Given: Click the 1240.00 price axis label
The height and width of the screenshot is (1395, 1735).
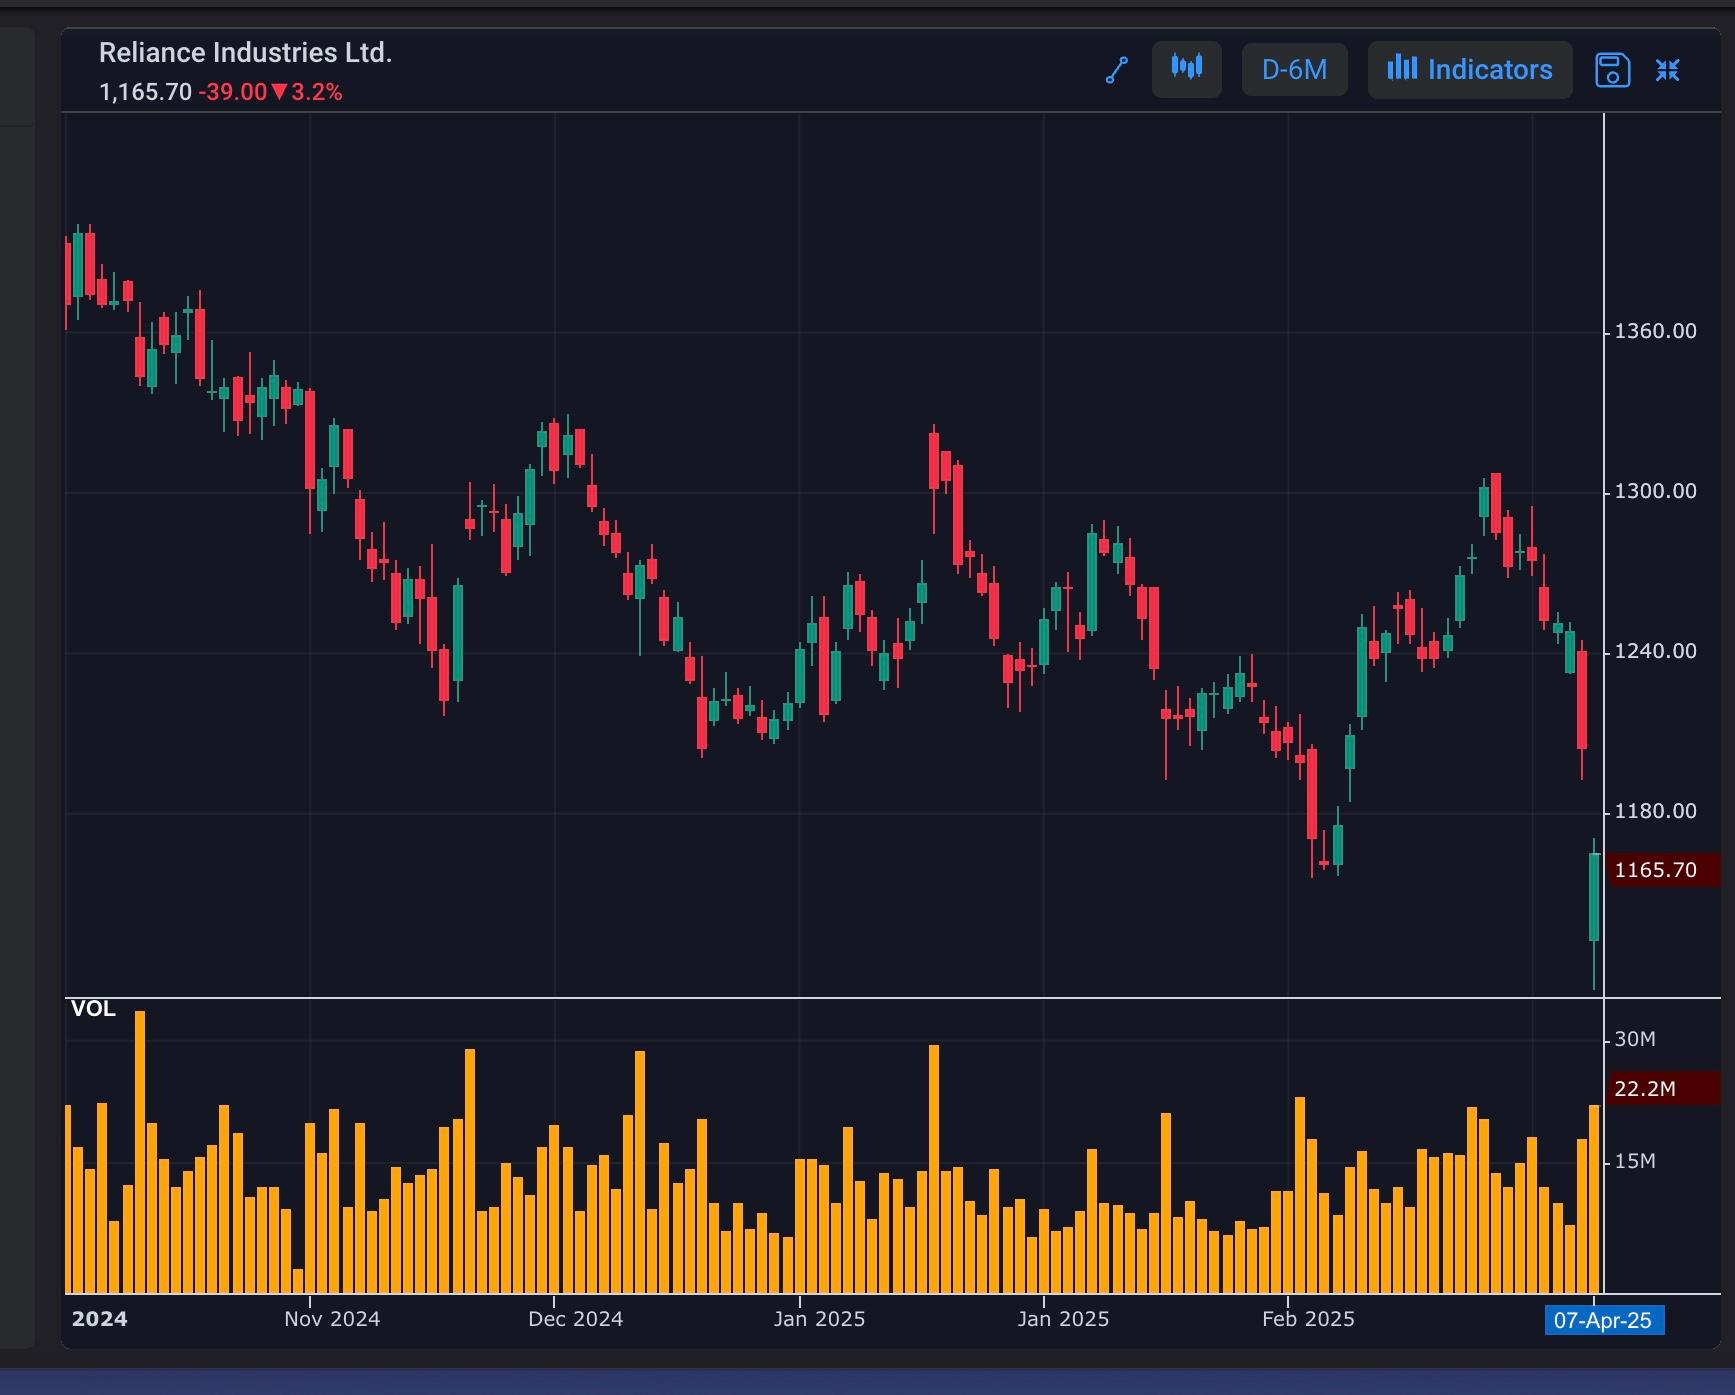Looking at the screenshot, I should [x=1656, y=651].
